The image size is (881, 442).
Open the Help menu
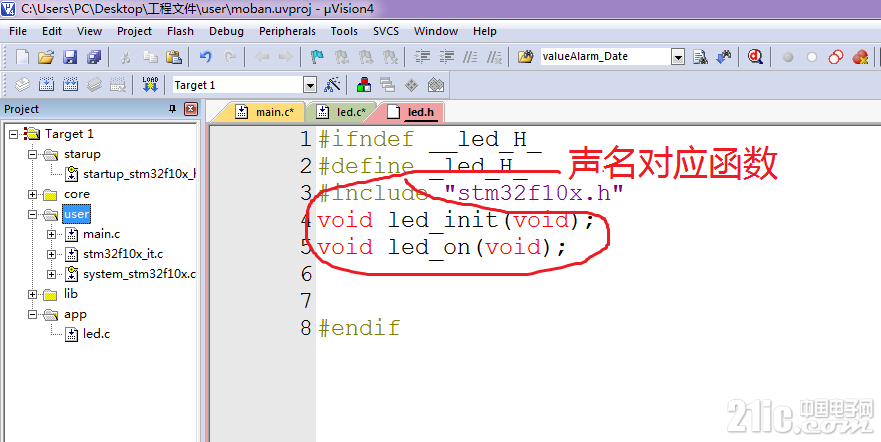484,31
